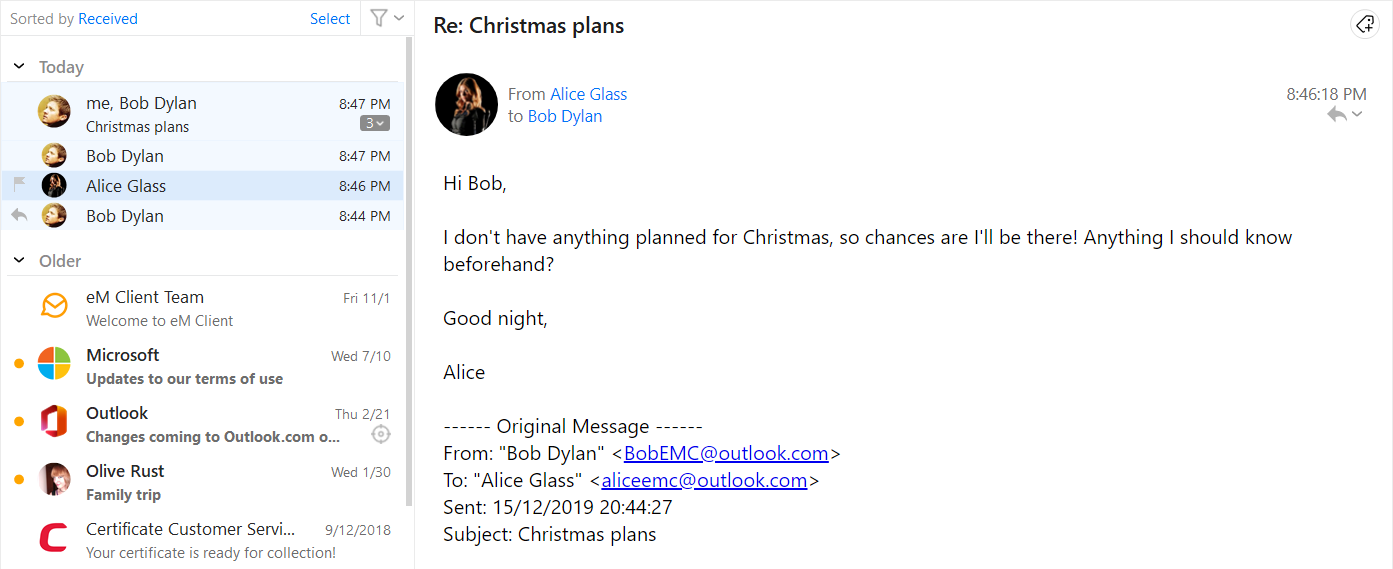Click the Select button in list header
This screenshot has width=1393, height=569.
[x=330, y=18]
